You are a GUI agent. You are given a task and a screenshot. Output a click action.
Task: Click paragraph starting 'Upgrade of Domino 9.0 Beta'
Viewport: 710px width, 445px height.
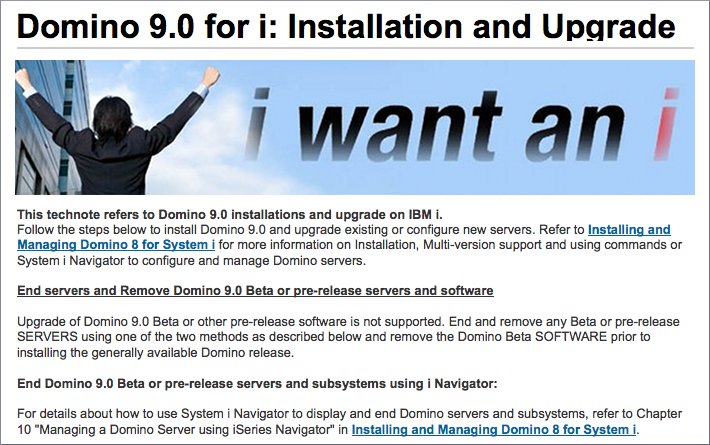coord(349,337)
